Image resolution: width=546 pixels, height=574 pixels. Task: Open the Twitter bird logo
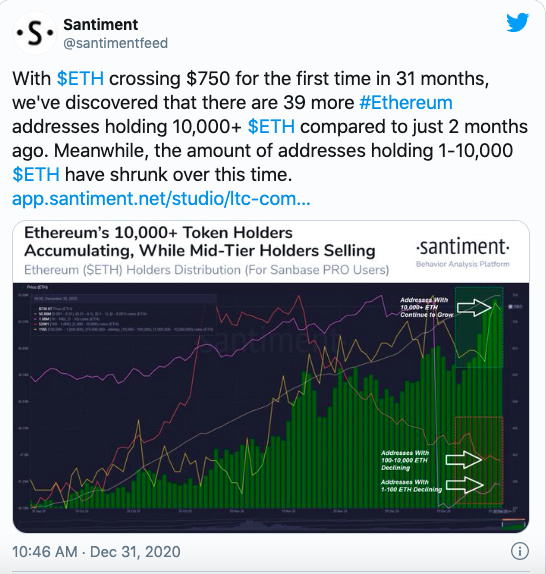(517, 22)
